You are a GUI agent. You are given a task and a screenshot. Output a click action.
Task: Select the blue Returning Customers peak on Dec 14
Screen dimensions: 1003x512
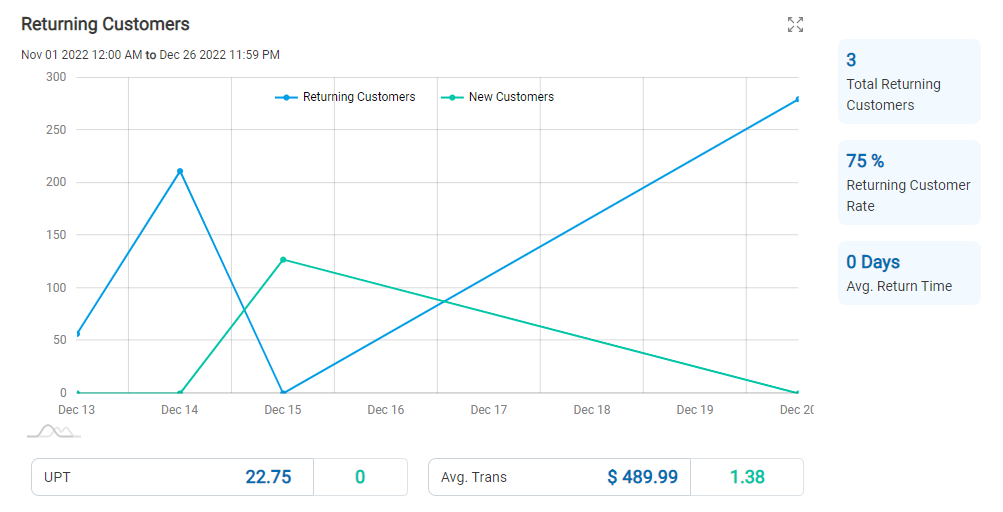180,171
